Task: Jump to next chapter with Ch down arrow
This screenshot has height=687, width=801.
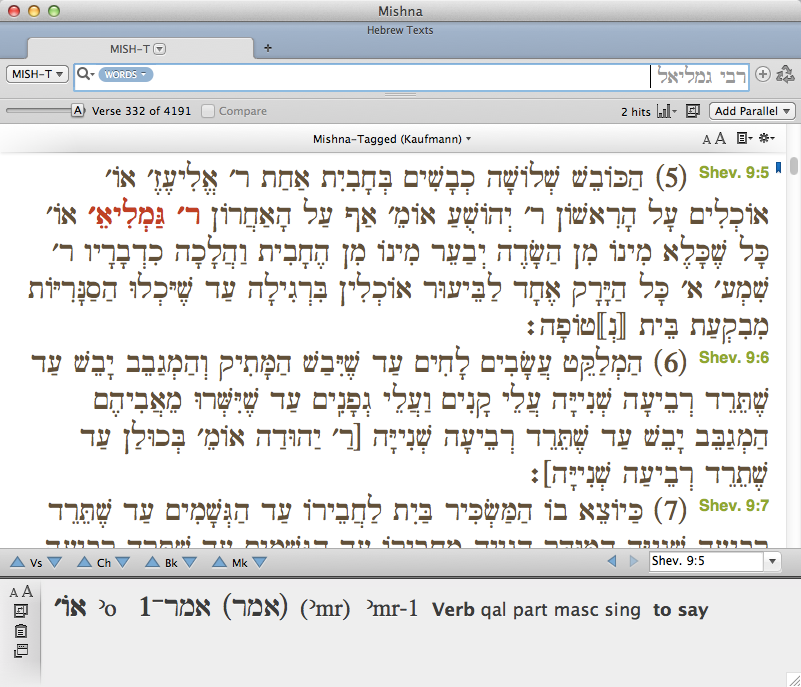Action: [x=123, y=562]
